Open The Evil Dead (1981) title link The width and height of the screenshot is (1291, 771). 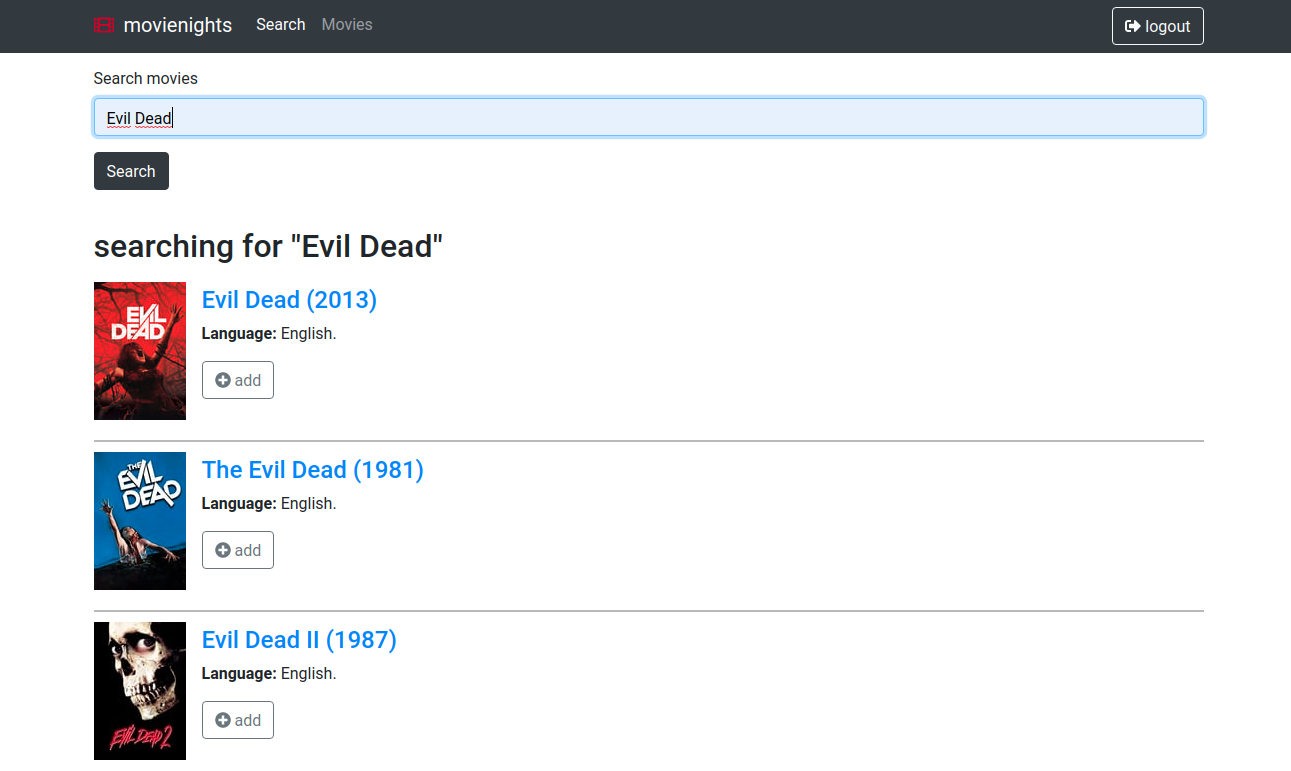click(312, 470)
